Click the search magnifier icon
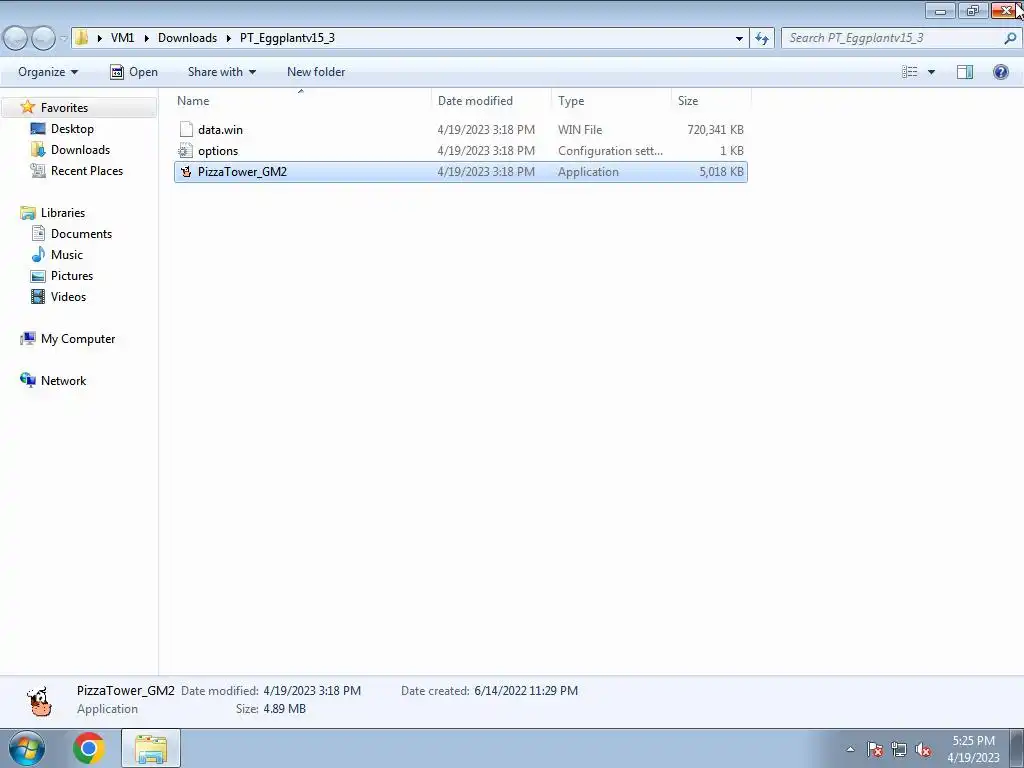 pyautogui.click(x=1010, y=38)
